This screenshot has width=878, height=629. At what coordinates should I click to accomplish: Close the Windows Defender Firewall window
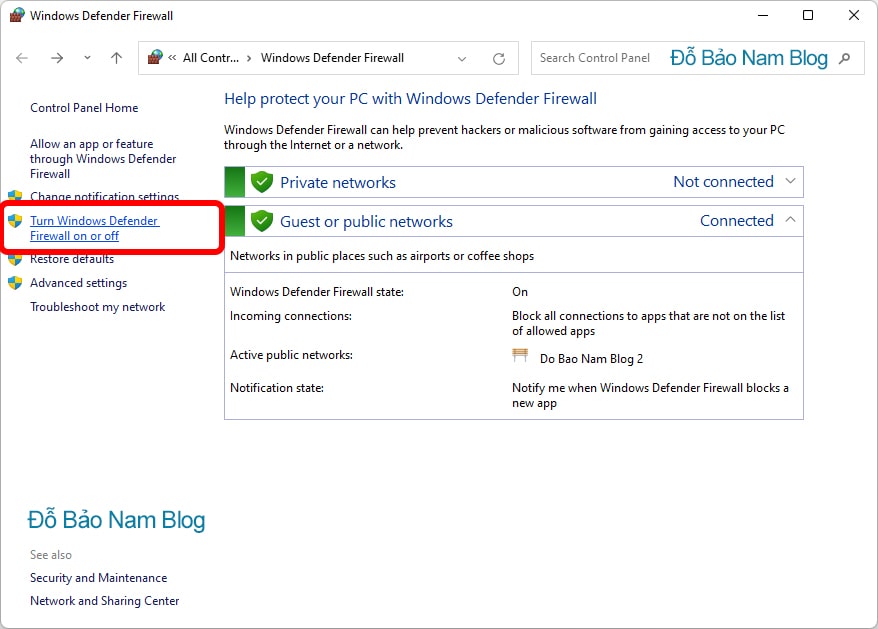pos(853,15)
